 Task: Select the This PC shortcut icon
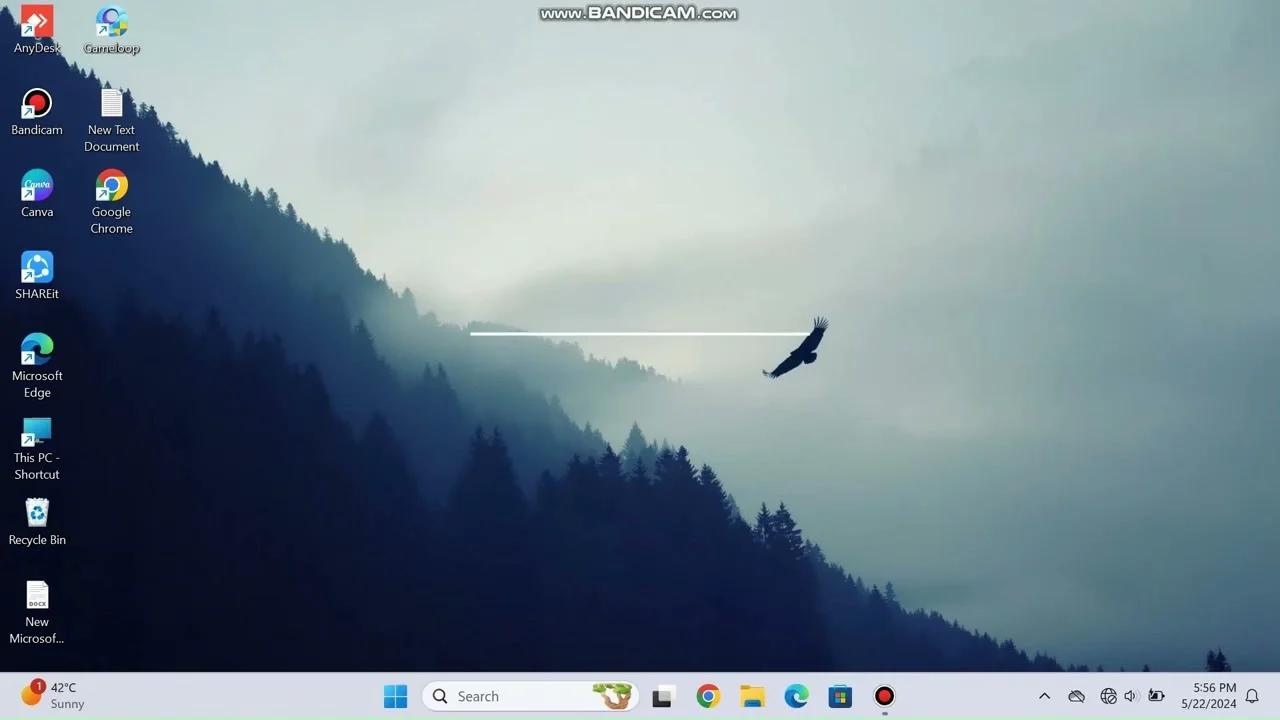click(x=37, y=432)
